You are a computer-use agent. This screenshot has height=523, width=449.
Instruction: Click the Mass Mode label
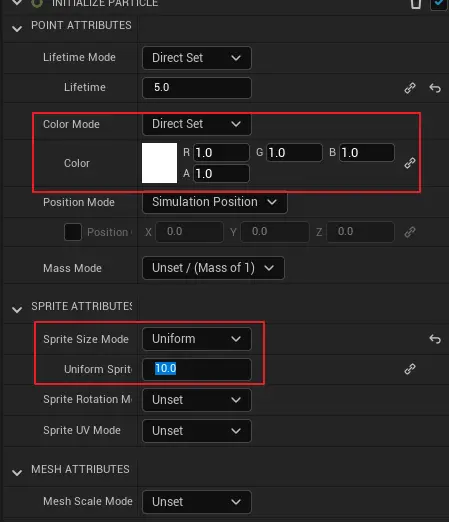72,268
